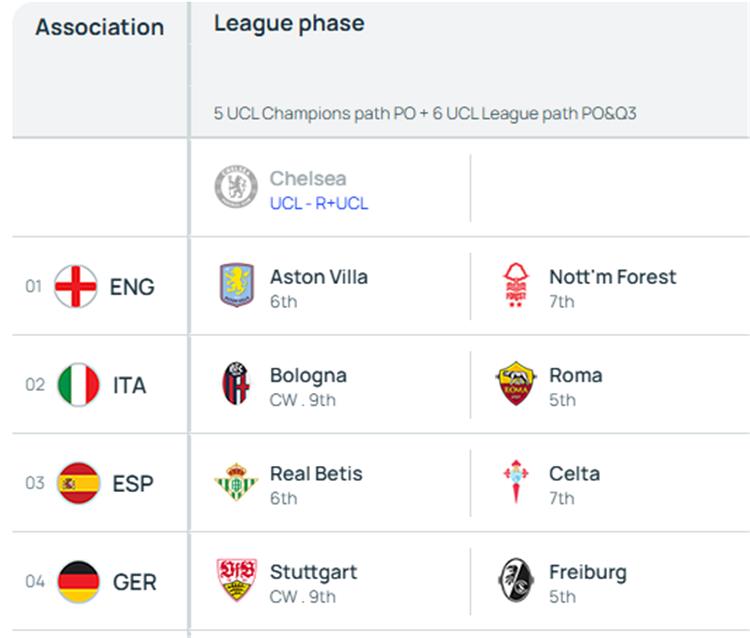This screenshot has height=638, width=750.
Task: Click the League phase column header
Action: coord(288,24)
